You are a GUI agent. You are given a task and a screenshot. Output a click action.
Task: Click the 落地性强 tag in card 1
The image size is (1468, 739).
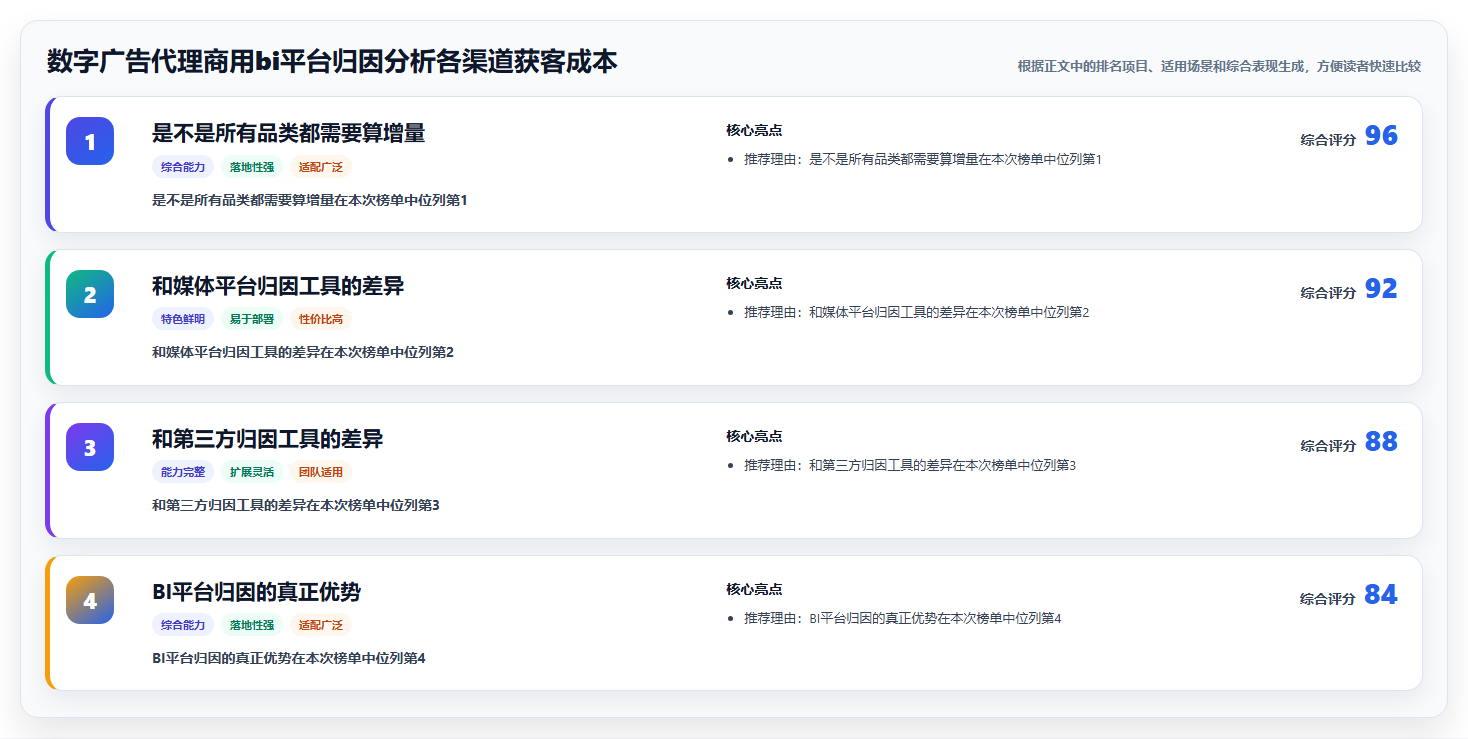[252, 167]
